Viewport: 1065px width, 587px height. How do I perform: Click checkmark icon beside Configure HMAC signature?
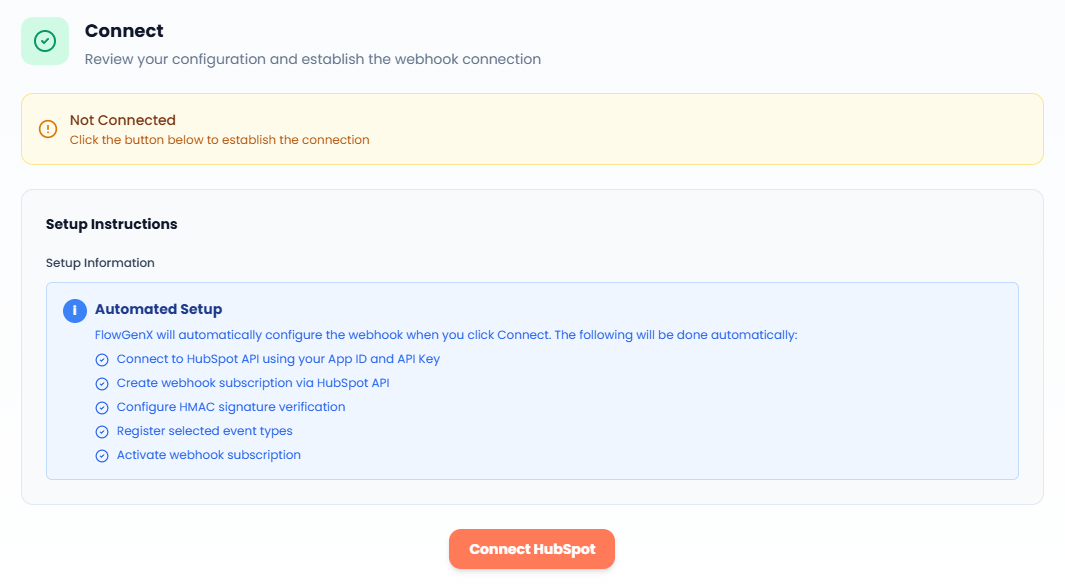coord(101,408)
